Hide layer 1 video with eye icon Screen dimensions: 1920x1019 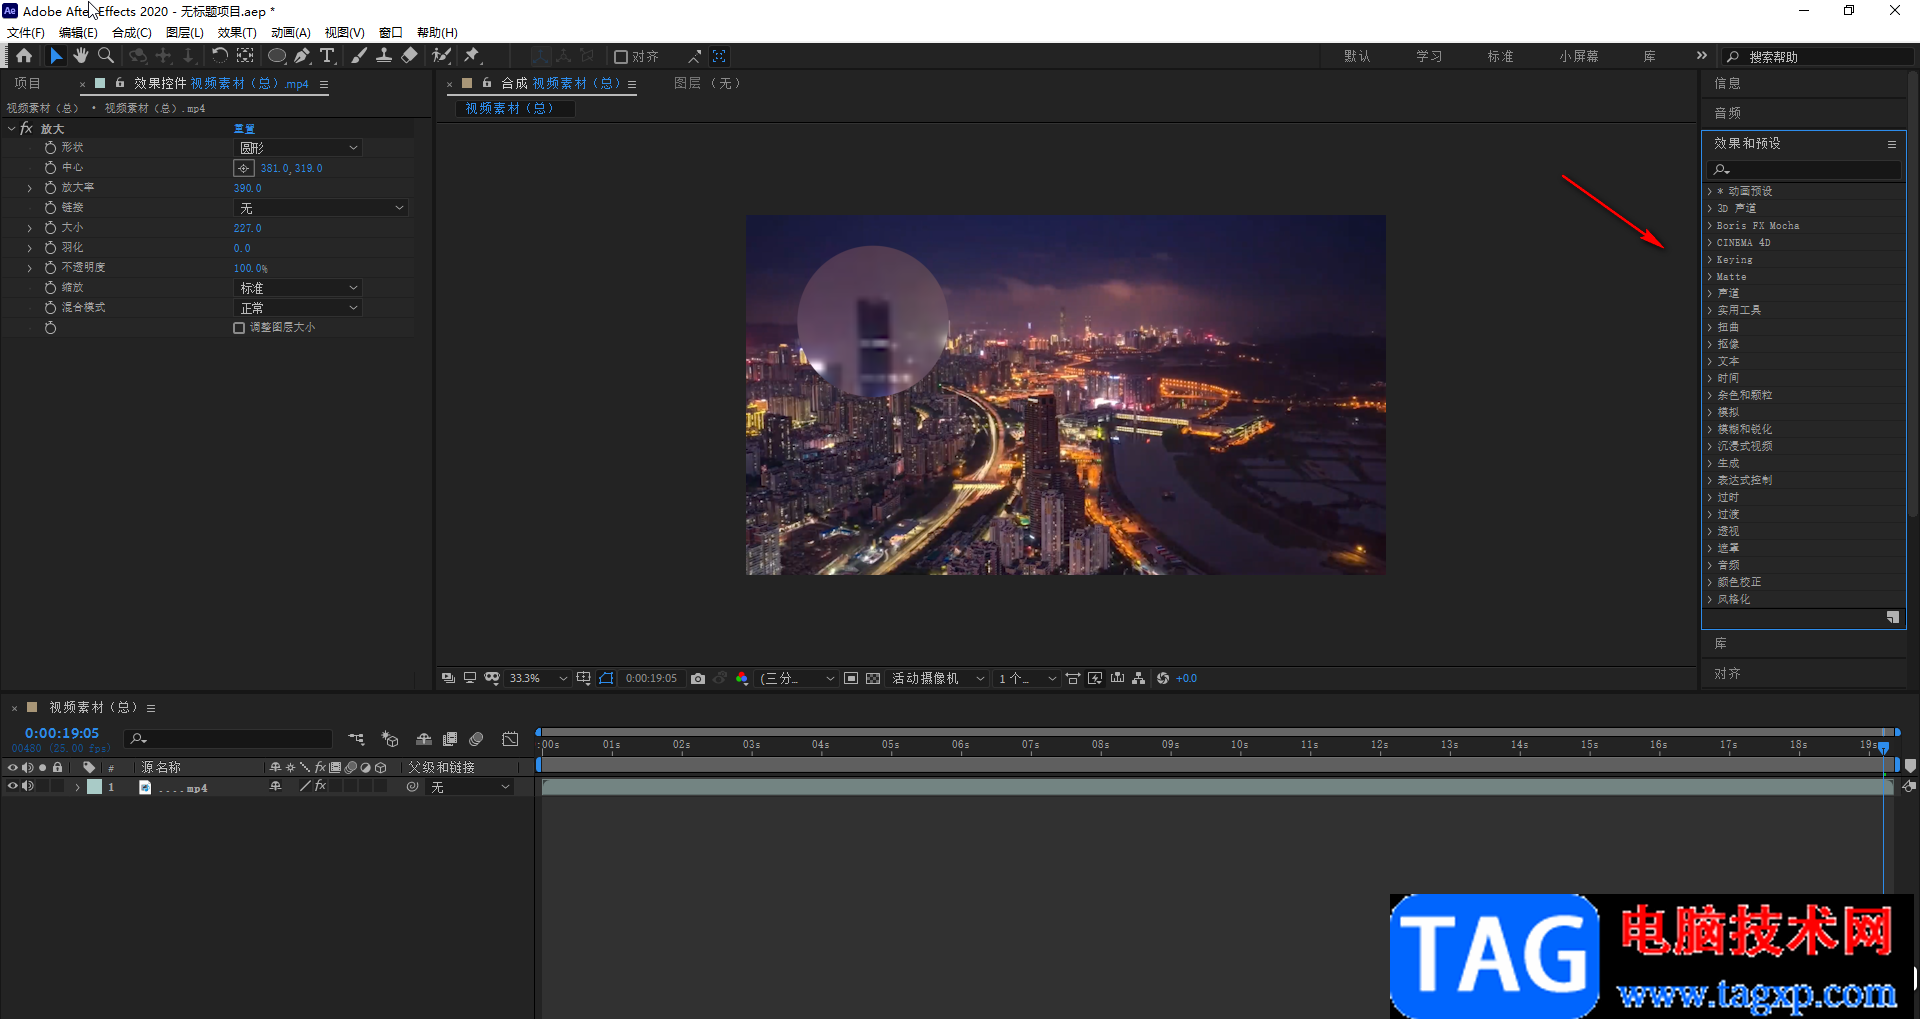(x=13, y=787)
